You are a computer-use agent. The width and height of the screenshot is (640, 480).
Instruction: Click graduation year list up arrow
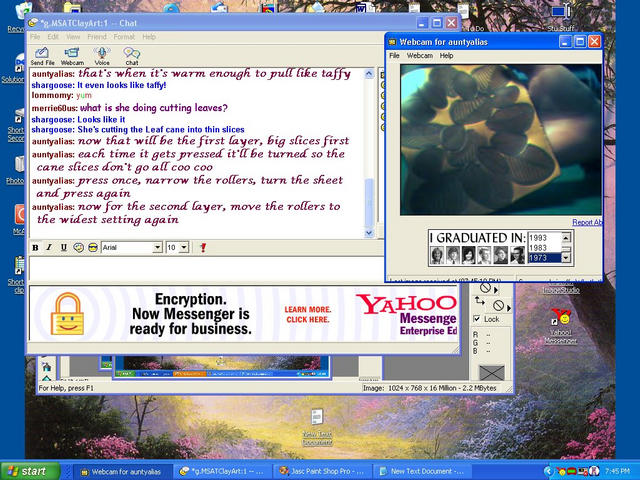click(566, 237)
